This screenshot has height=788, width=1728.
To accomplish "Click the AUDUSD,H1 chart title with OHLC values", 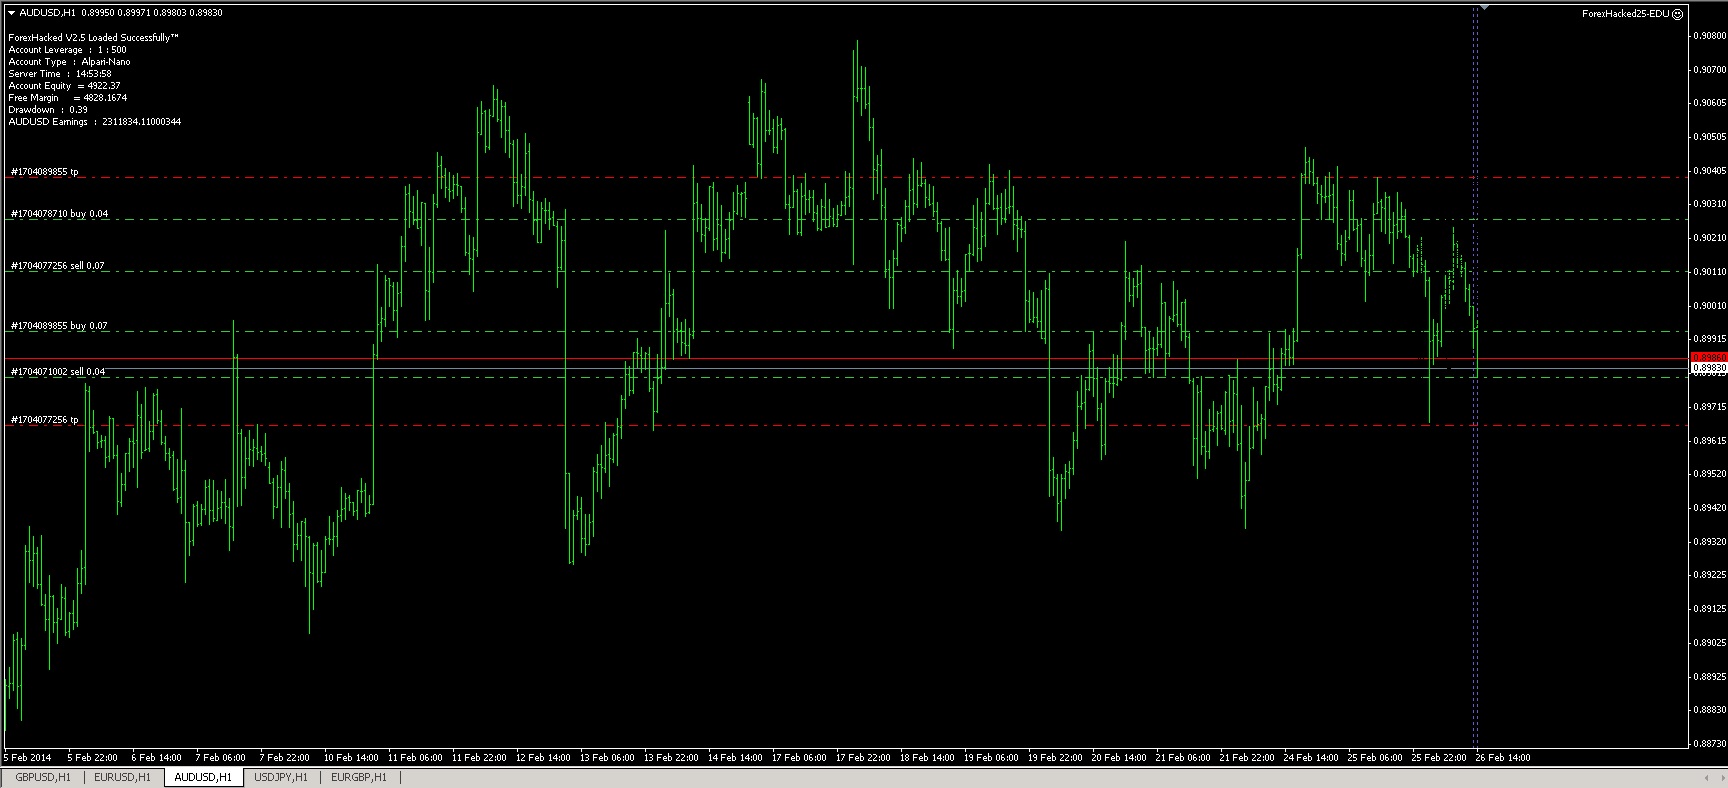I will point(121,13).
